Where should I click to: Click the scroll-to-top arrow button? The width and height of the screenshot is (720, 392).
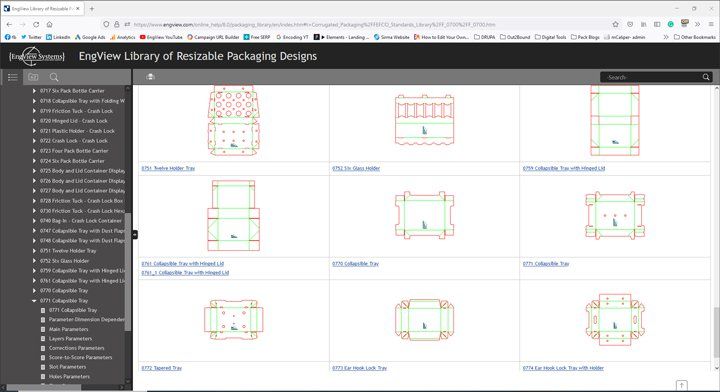click(x=681, y=386)
